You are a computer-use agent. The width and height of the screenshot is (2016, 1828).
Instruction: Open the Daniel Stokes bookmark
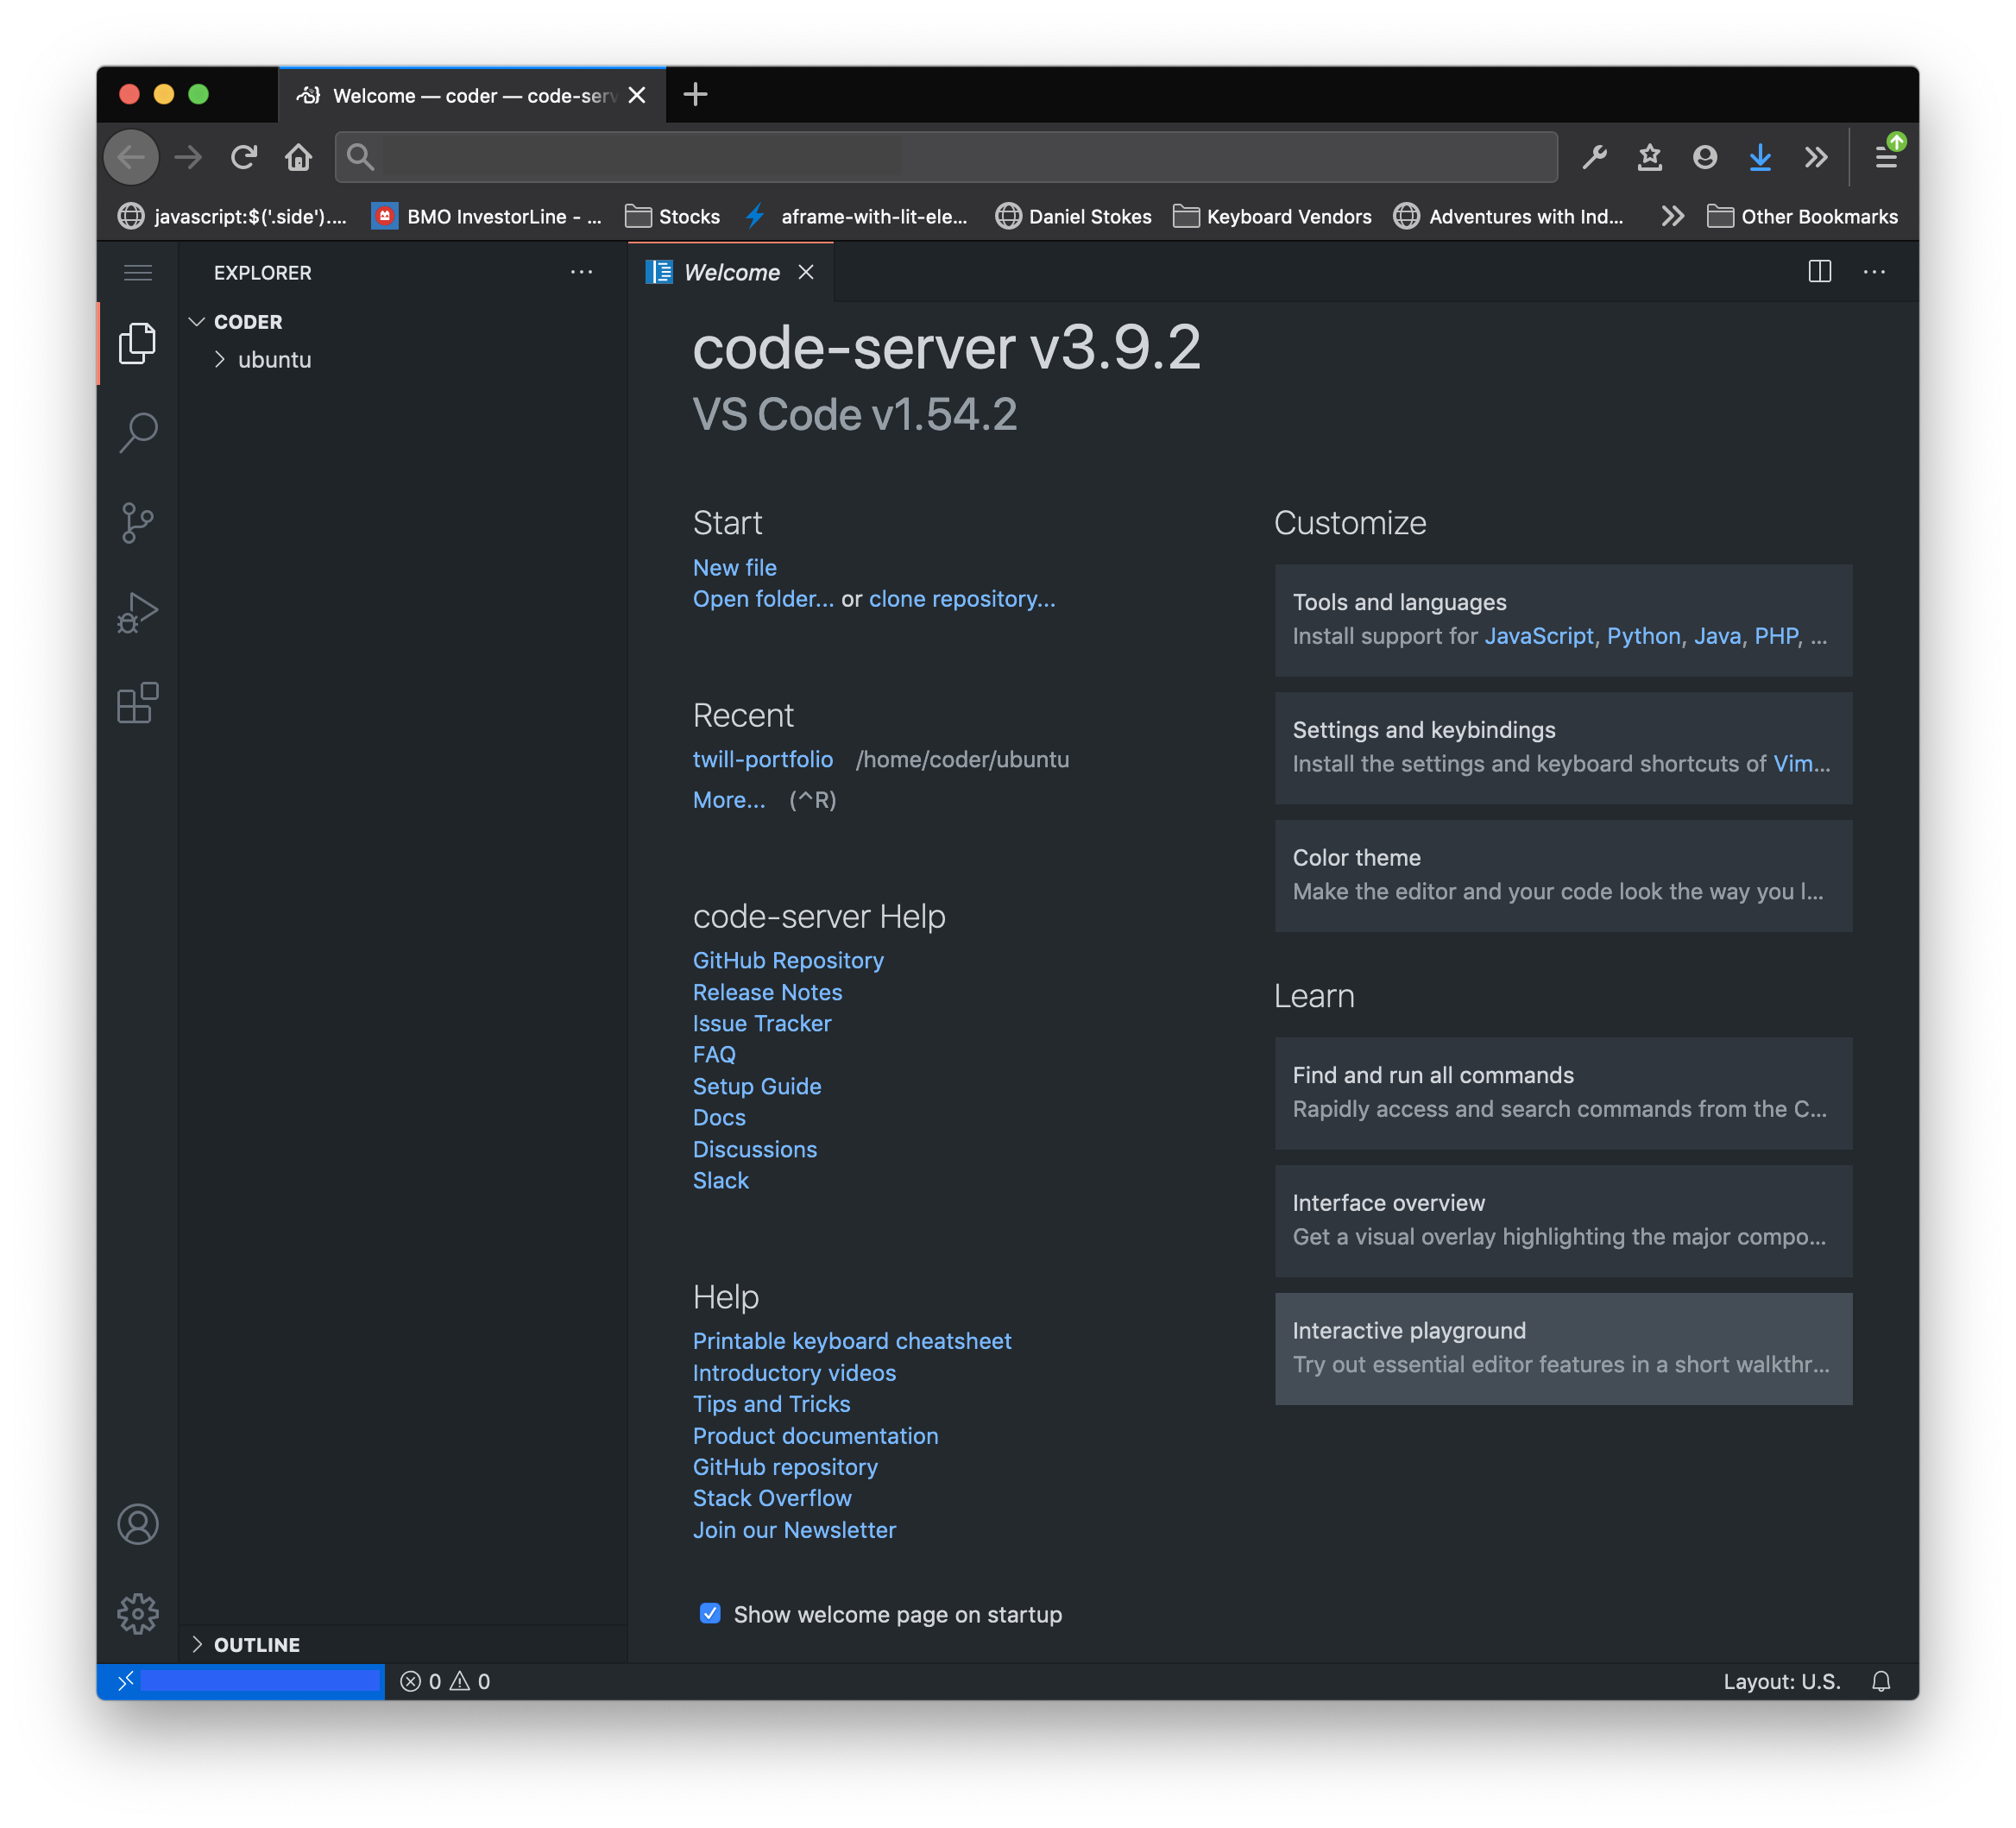tap(1073, 216)
